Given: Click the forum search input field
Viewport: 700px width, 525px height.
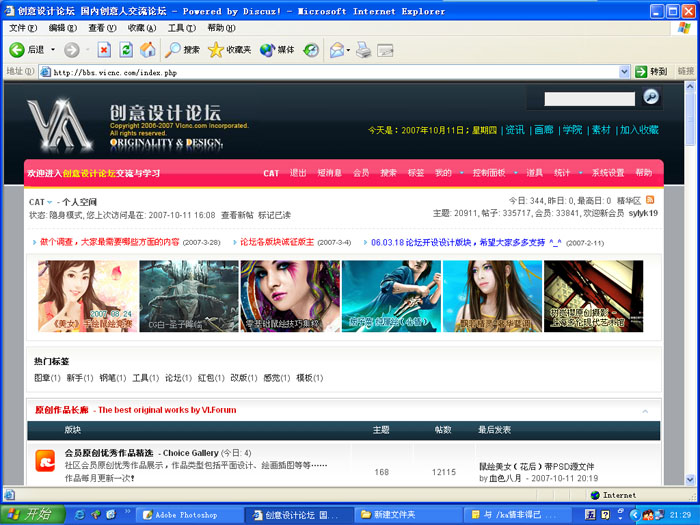Looking at the screenshot, I should (x=589, y=99).
